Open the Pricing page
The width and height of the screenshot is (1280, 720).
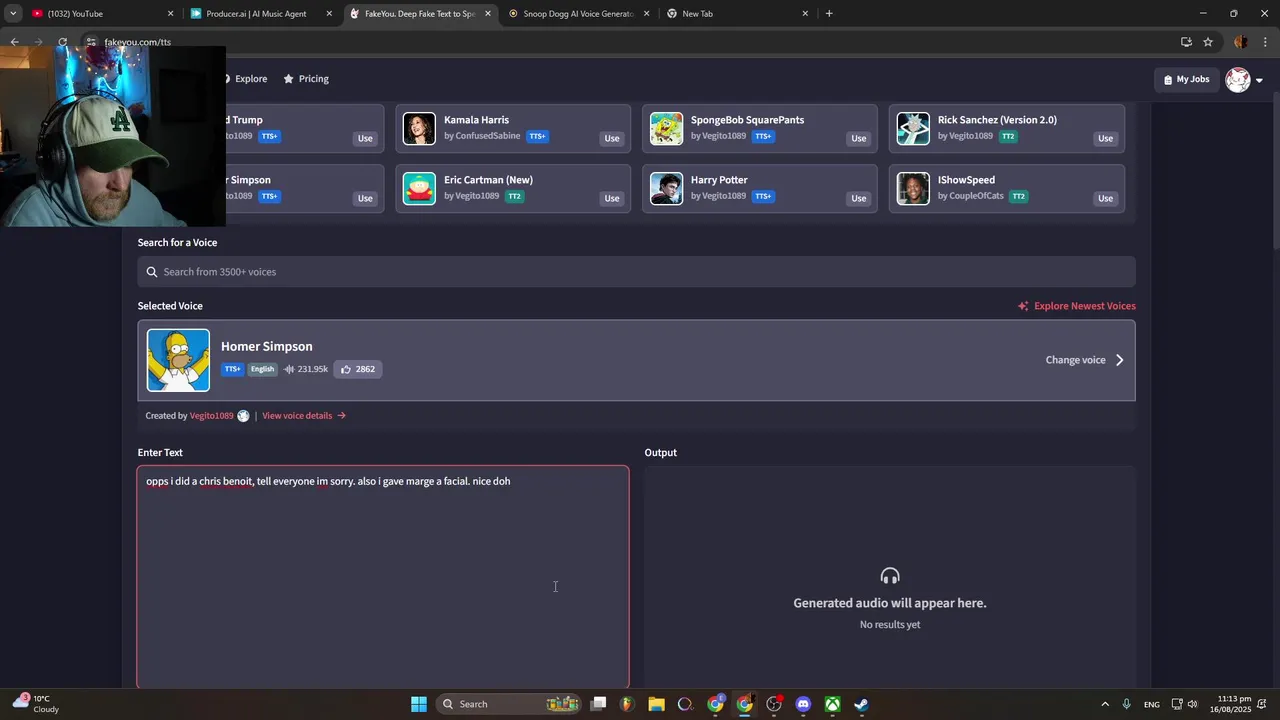306,79
